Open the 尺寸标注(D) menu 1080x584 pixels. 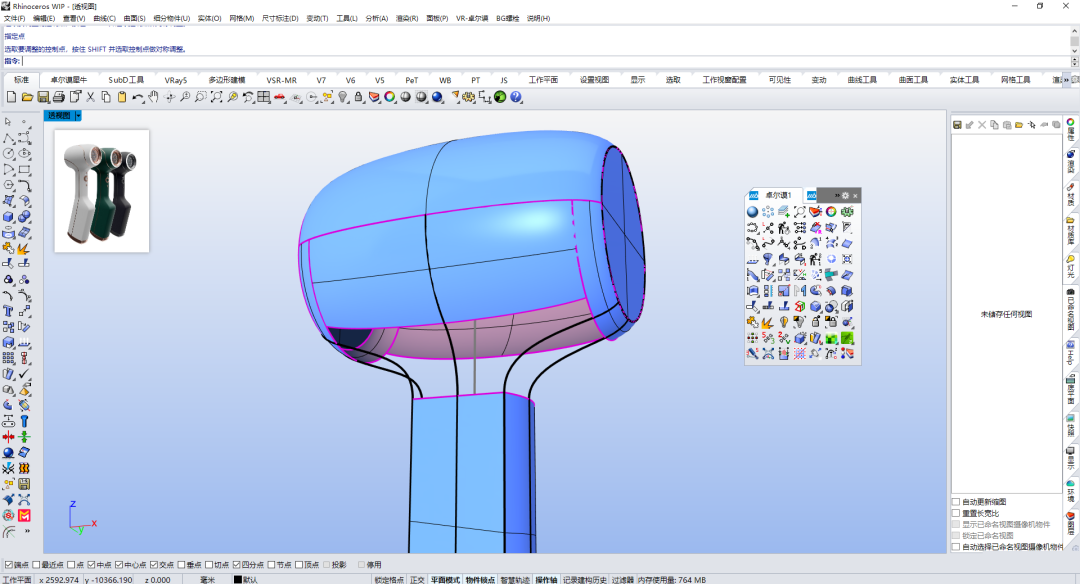point(280,19)
